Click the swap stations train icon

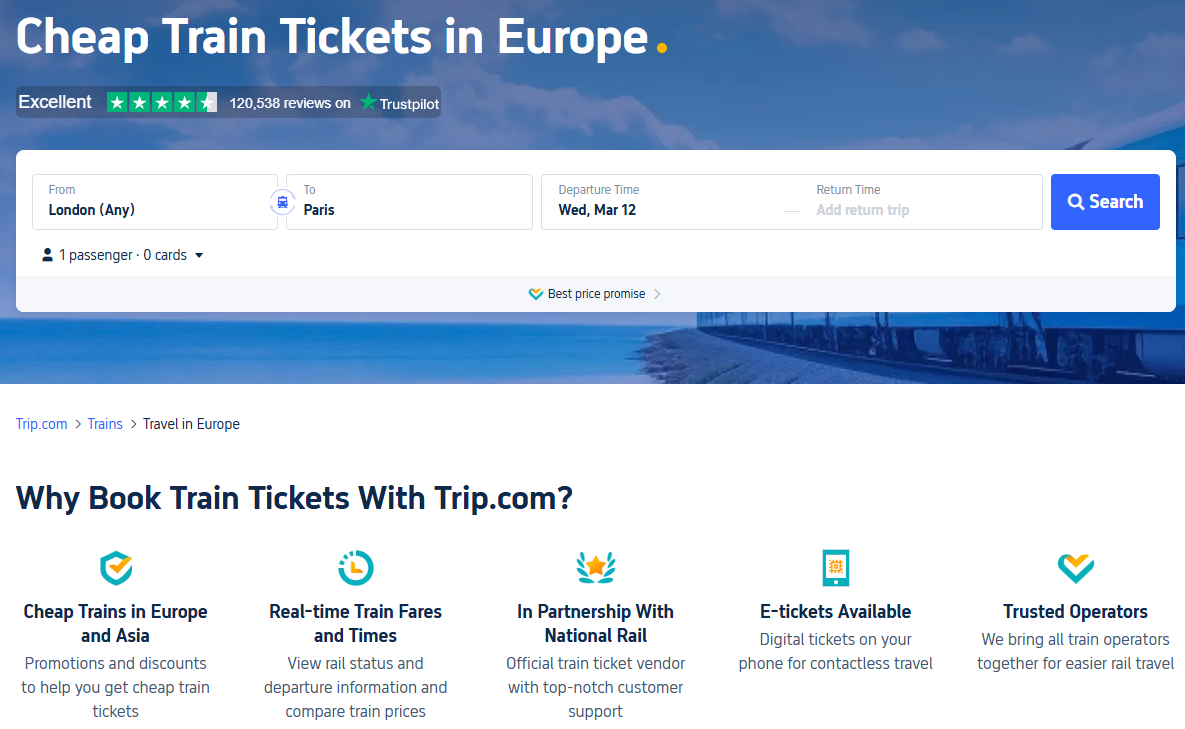click(x=282, y=202)
